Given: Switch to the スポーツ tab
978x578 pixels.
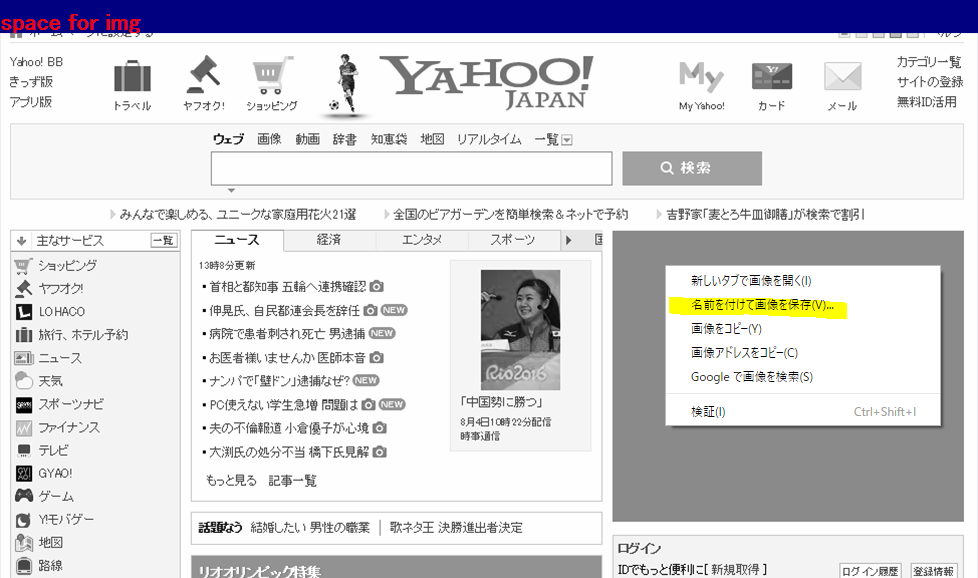Looking at the screenshot, I should click(x=512, y=239).
